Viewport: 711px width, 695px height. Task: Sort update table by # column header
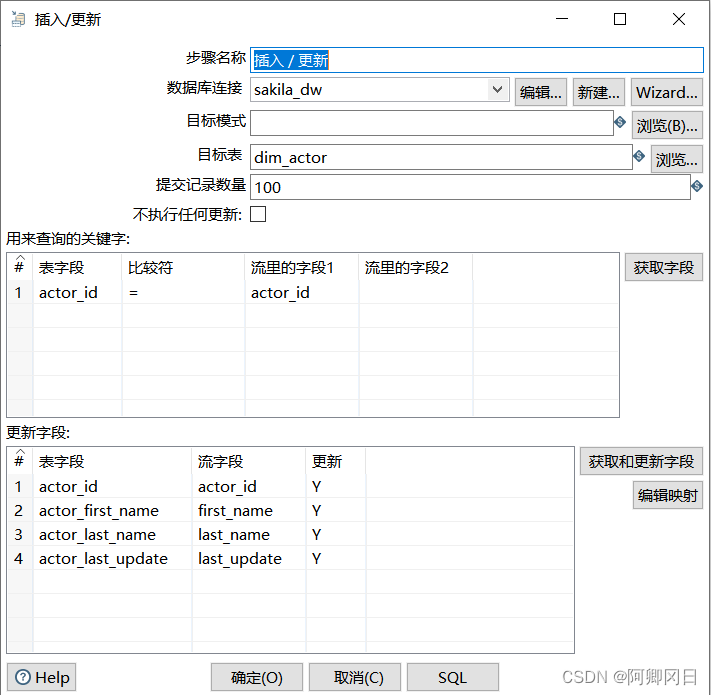[19, 461]
